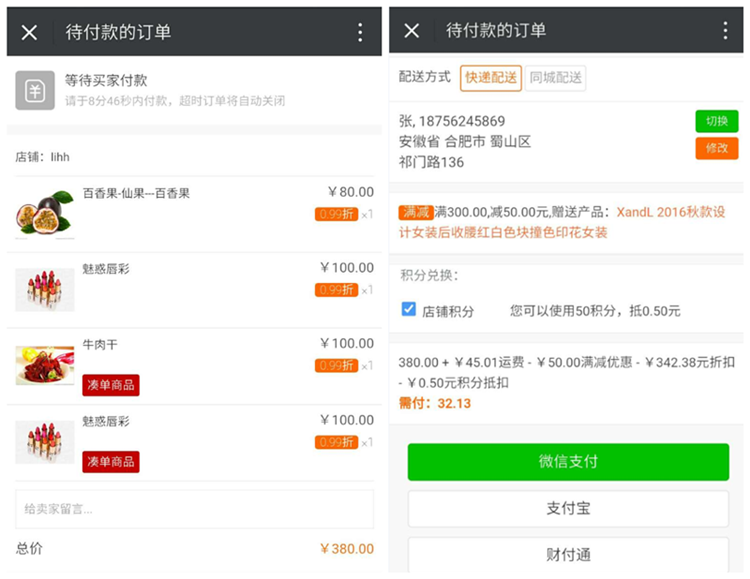Choose the 支付宝 payment button
Screen dimensions: 750x579
point(568,508)
